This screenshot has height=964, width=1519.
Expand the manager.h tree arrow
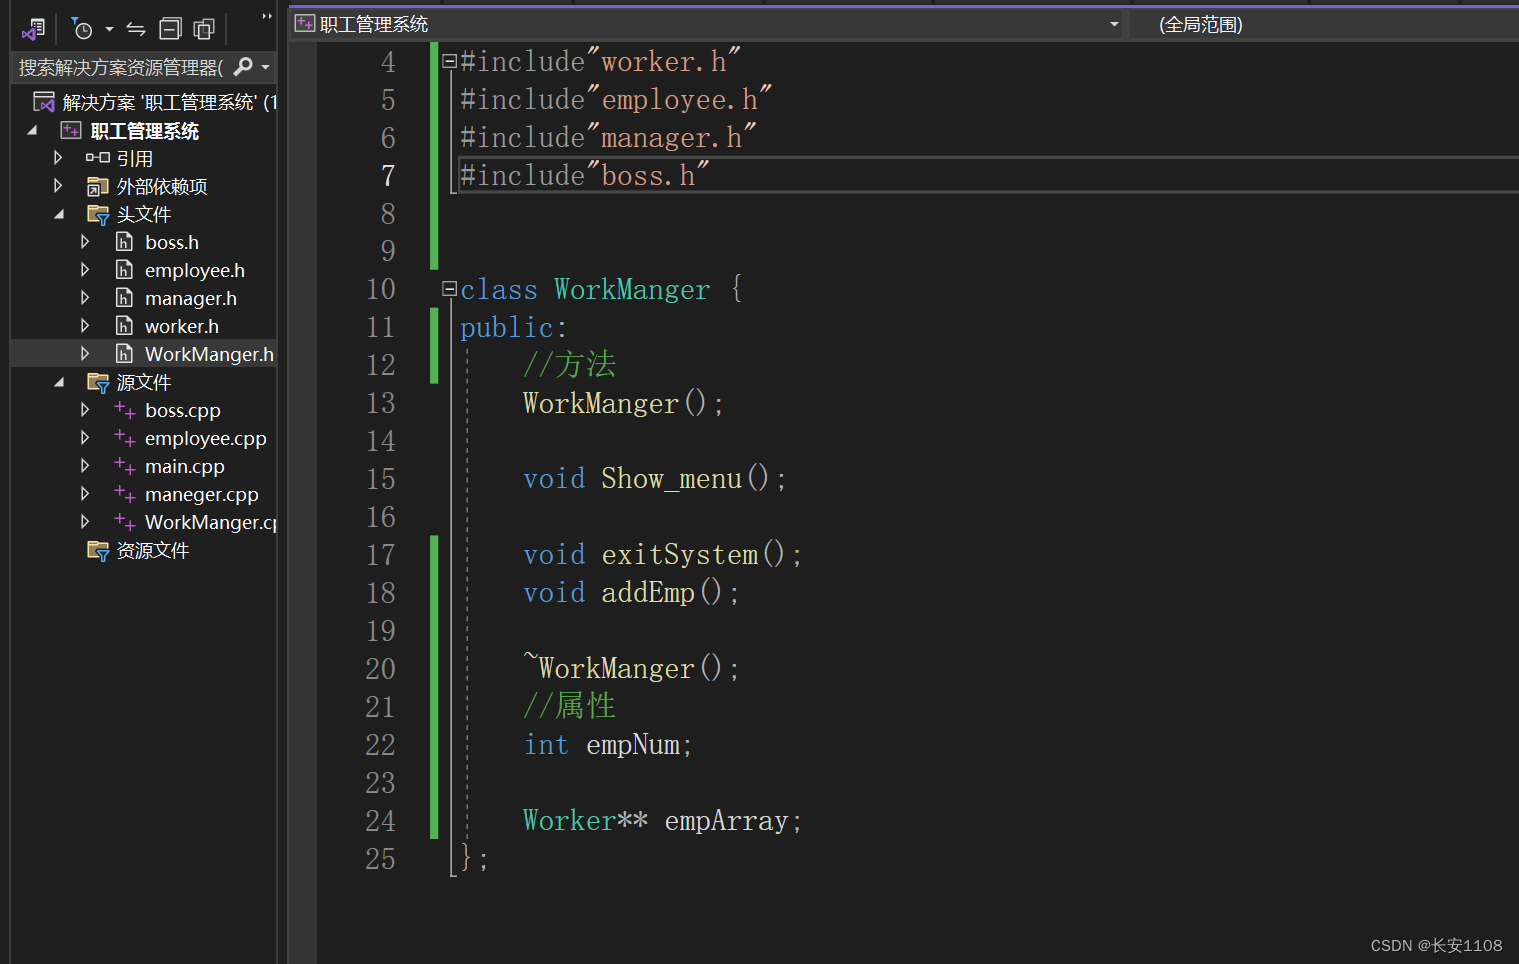pos(85,298)
